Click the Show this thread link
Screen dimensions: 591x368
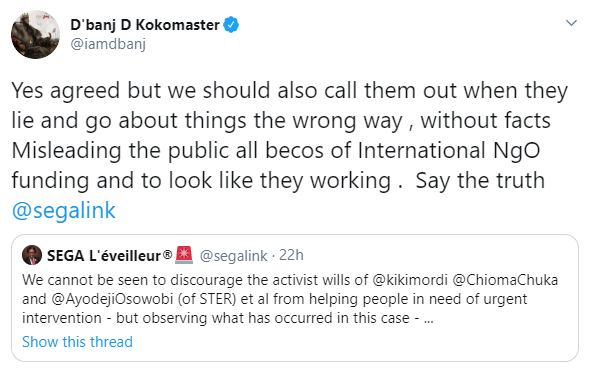pos(77,342)
